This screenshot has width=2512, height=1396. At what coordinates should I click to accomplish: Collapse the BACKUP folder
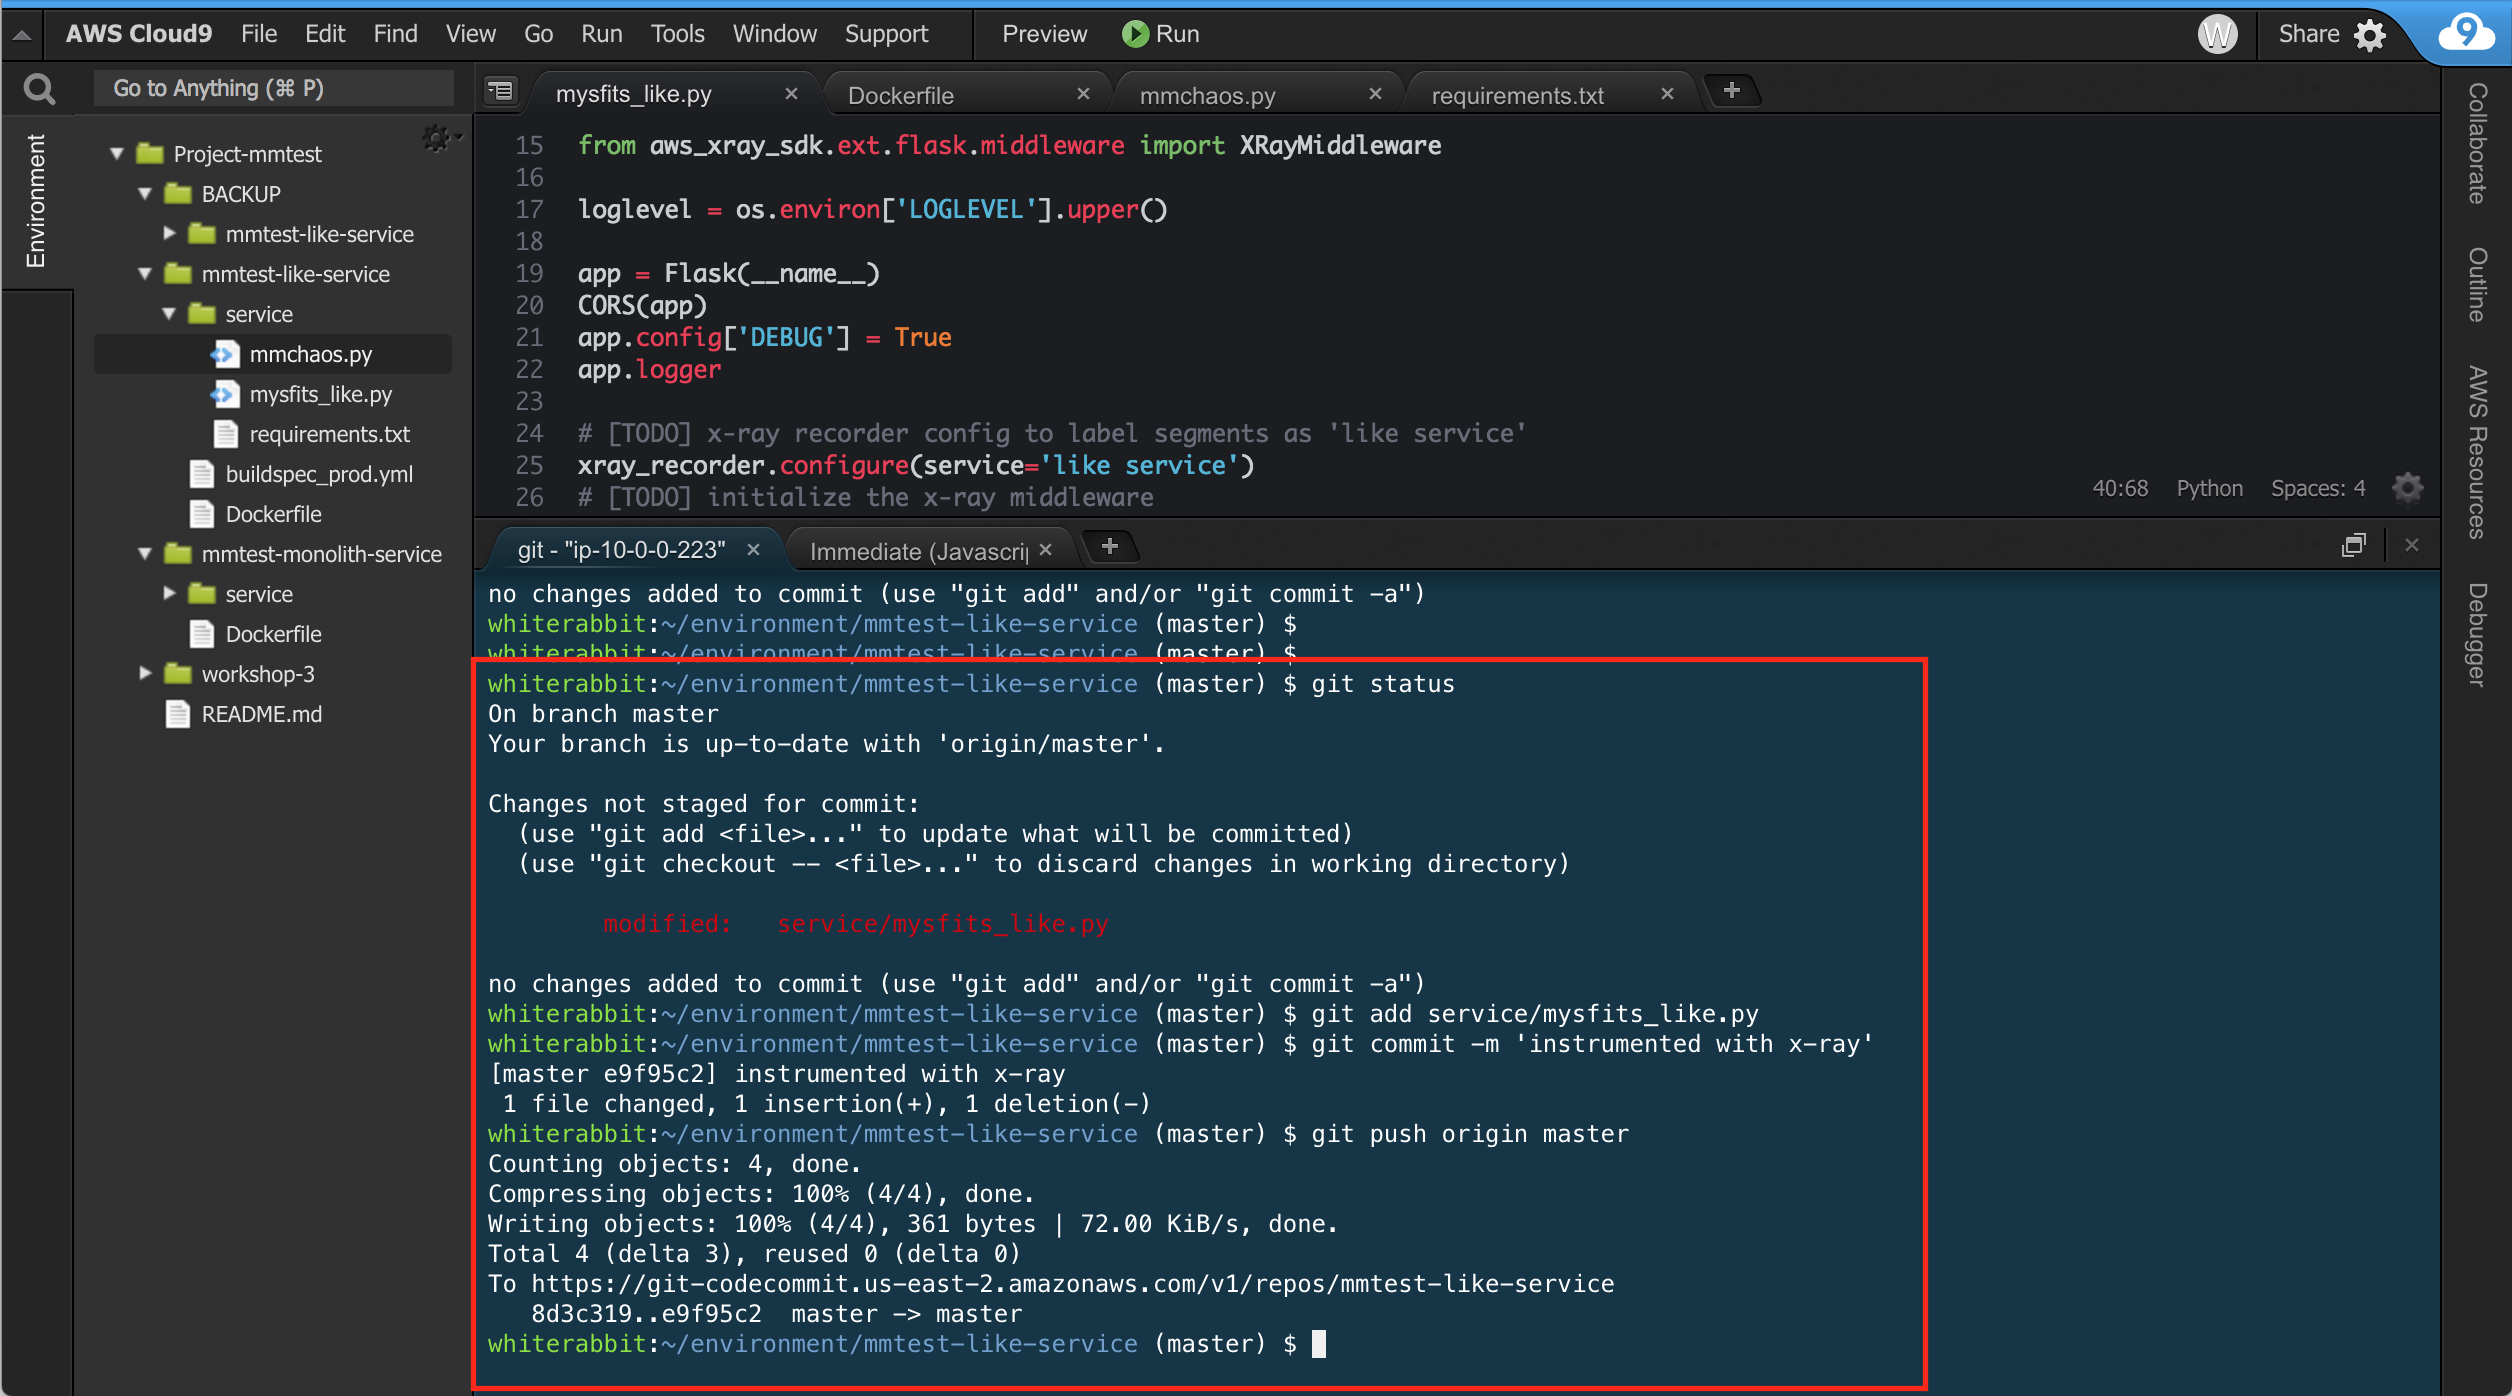click(x=145, y=194)
